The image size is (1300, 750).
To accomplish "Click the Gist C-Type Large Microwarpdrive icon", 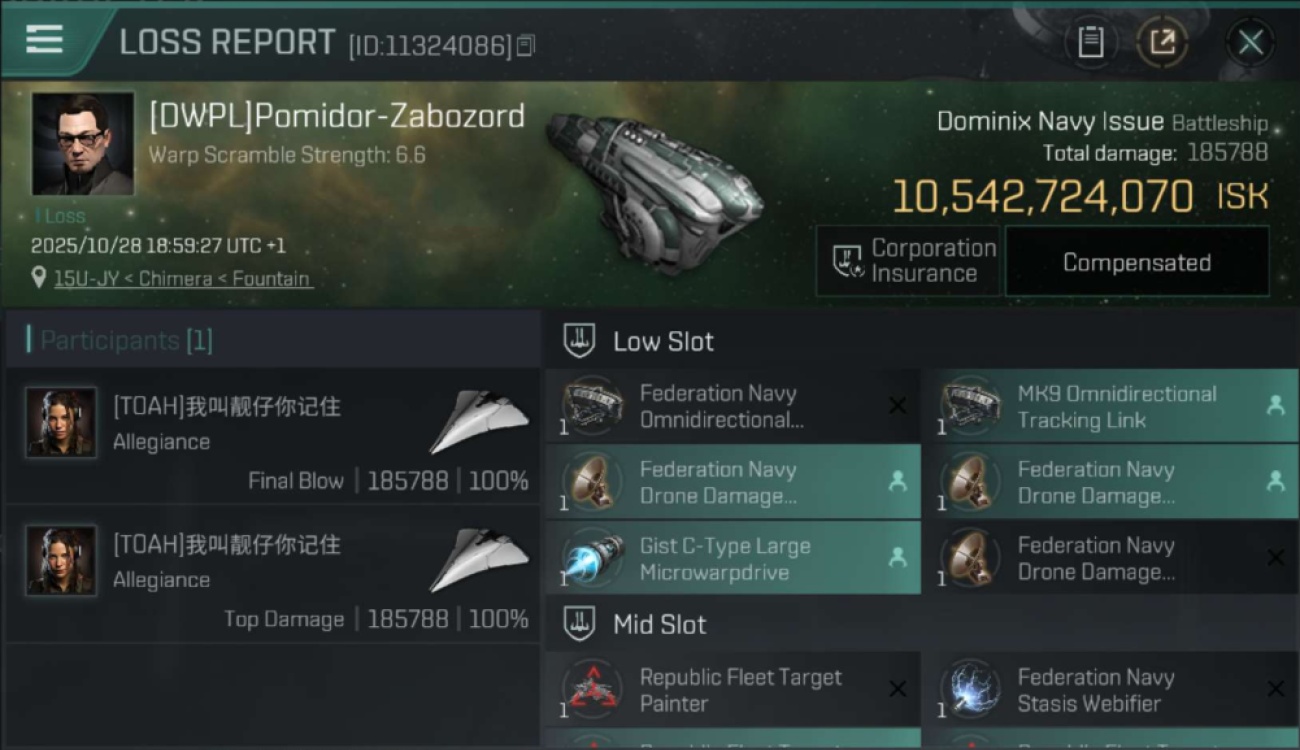I will coord(591,560).
